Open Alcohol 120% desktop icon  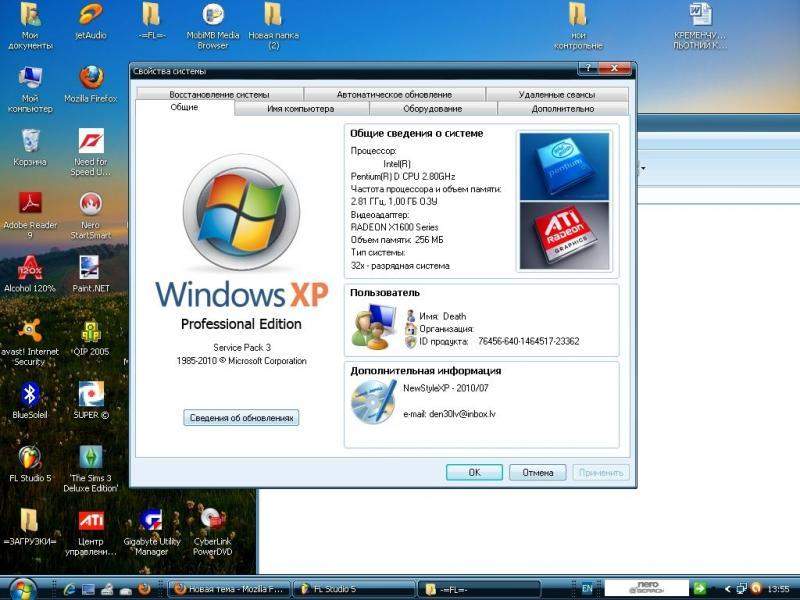(30, 268)
